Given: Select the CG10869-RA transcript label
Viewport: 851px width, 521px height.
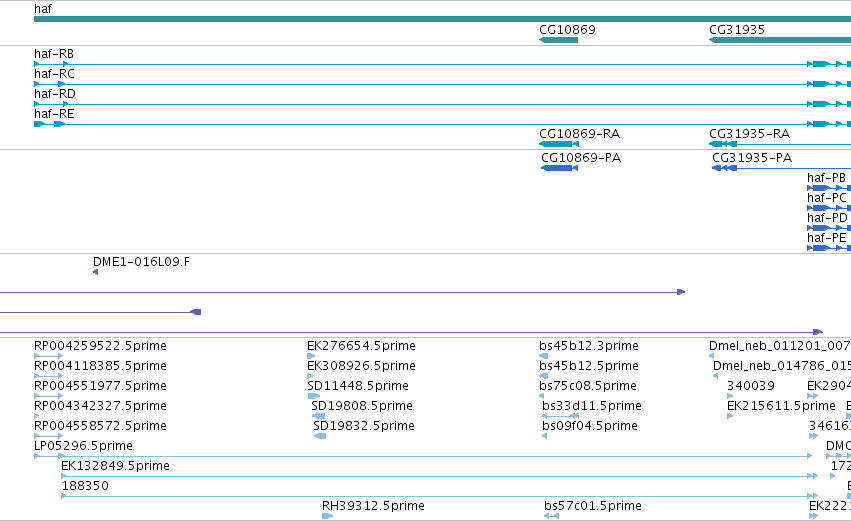Looking at the screenshot, I should click(580, 134).
